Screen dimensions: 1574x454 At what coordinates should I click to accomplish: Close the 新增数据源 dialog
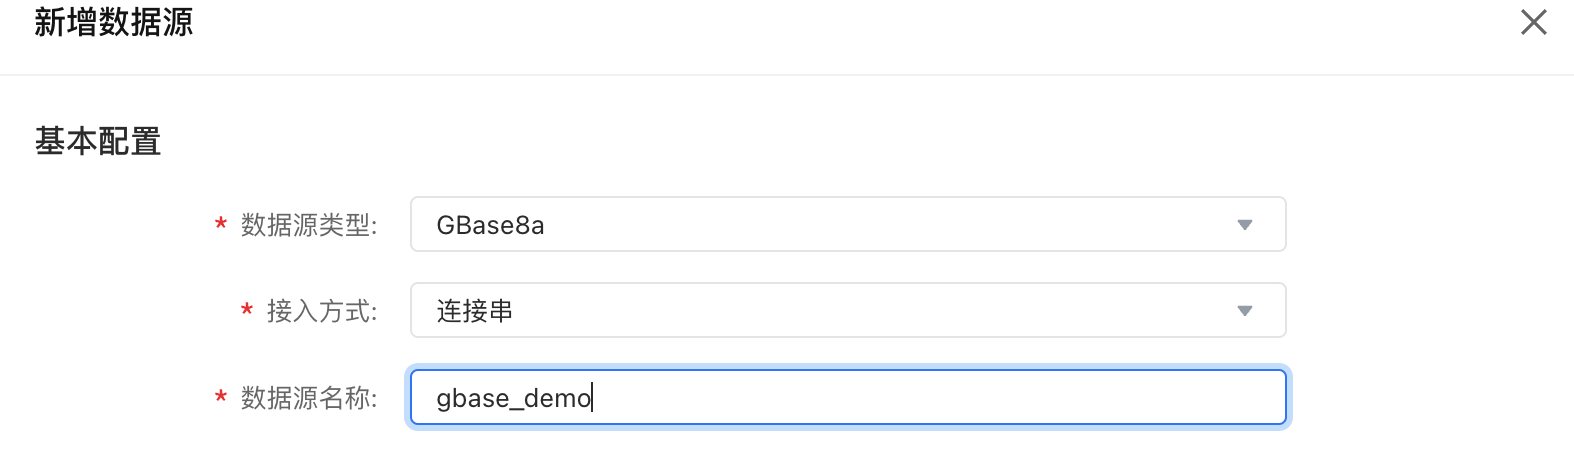click(1533, 22)
